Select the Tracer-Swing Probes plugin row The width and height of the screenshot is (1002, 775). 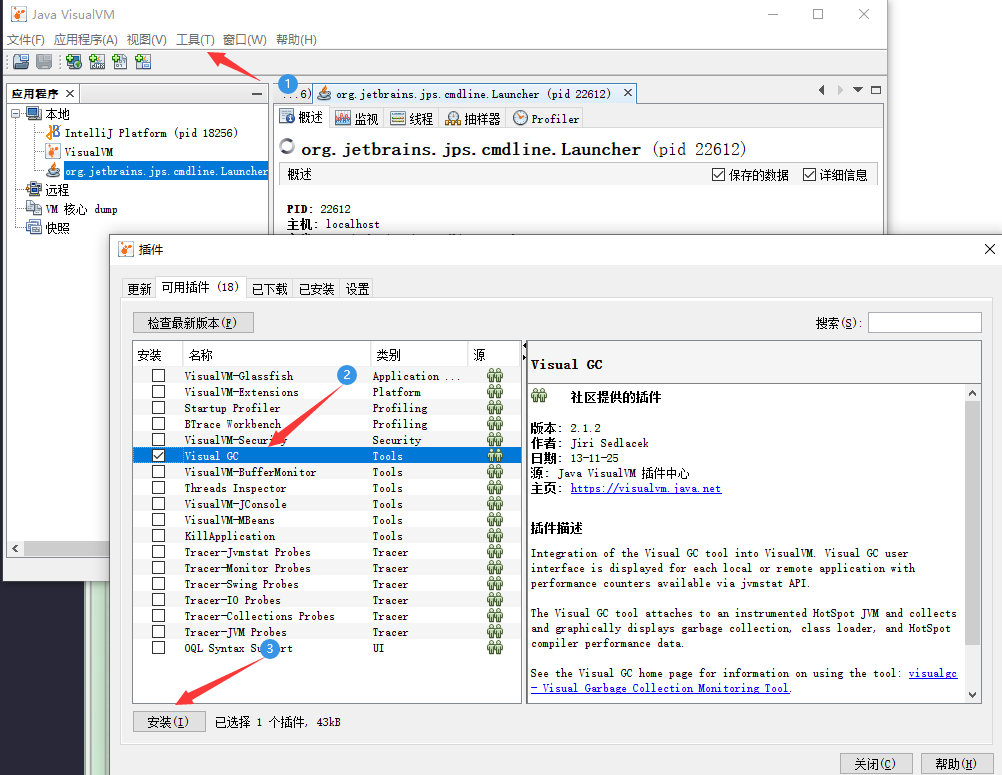click(x=327, y=583)
